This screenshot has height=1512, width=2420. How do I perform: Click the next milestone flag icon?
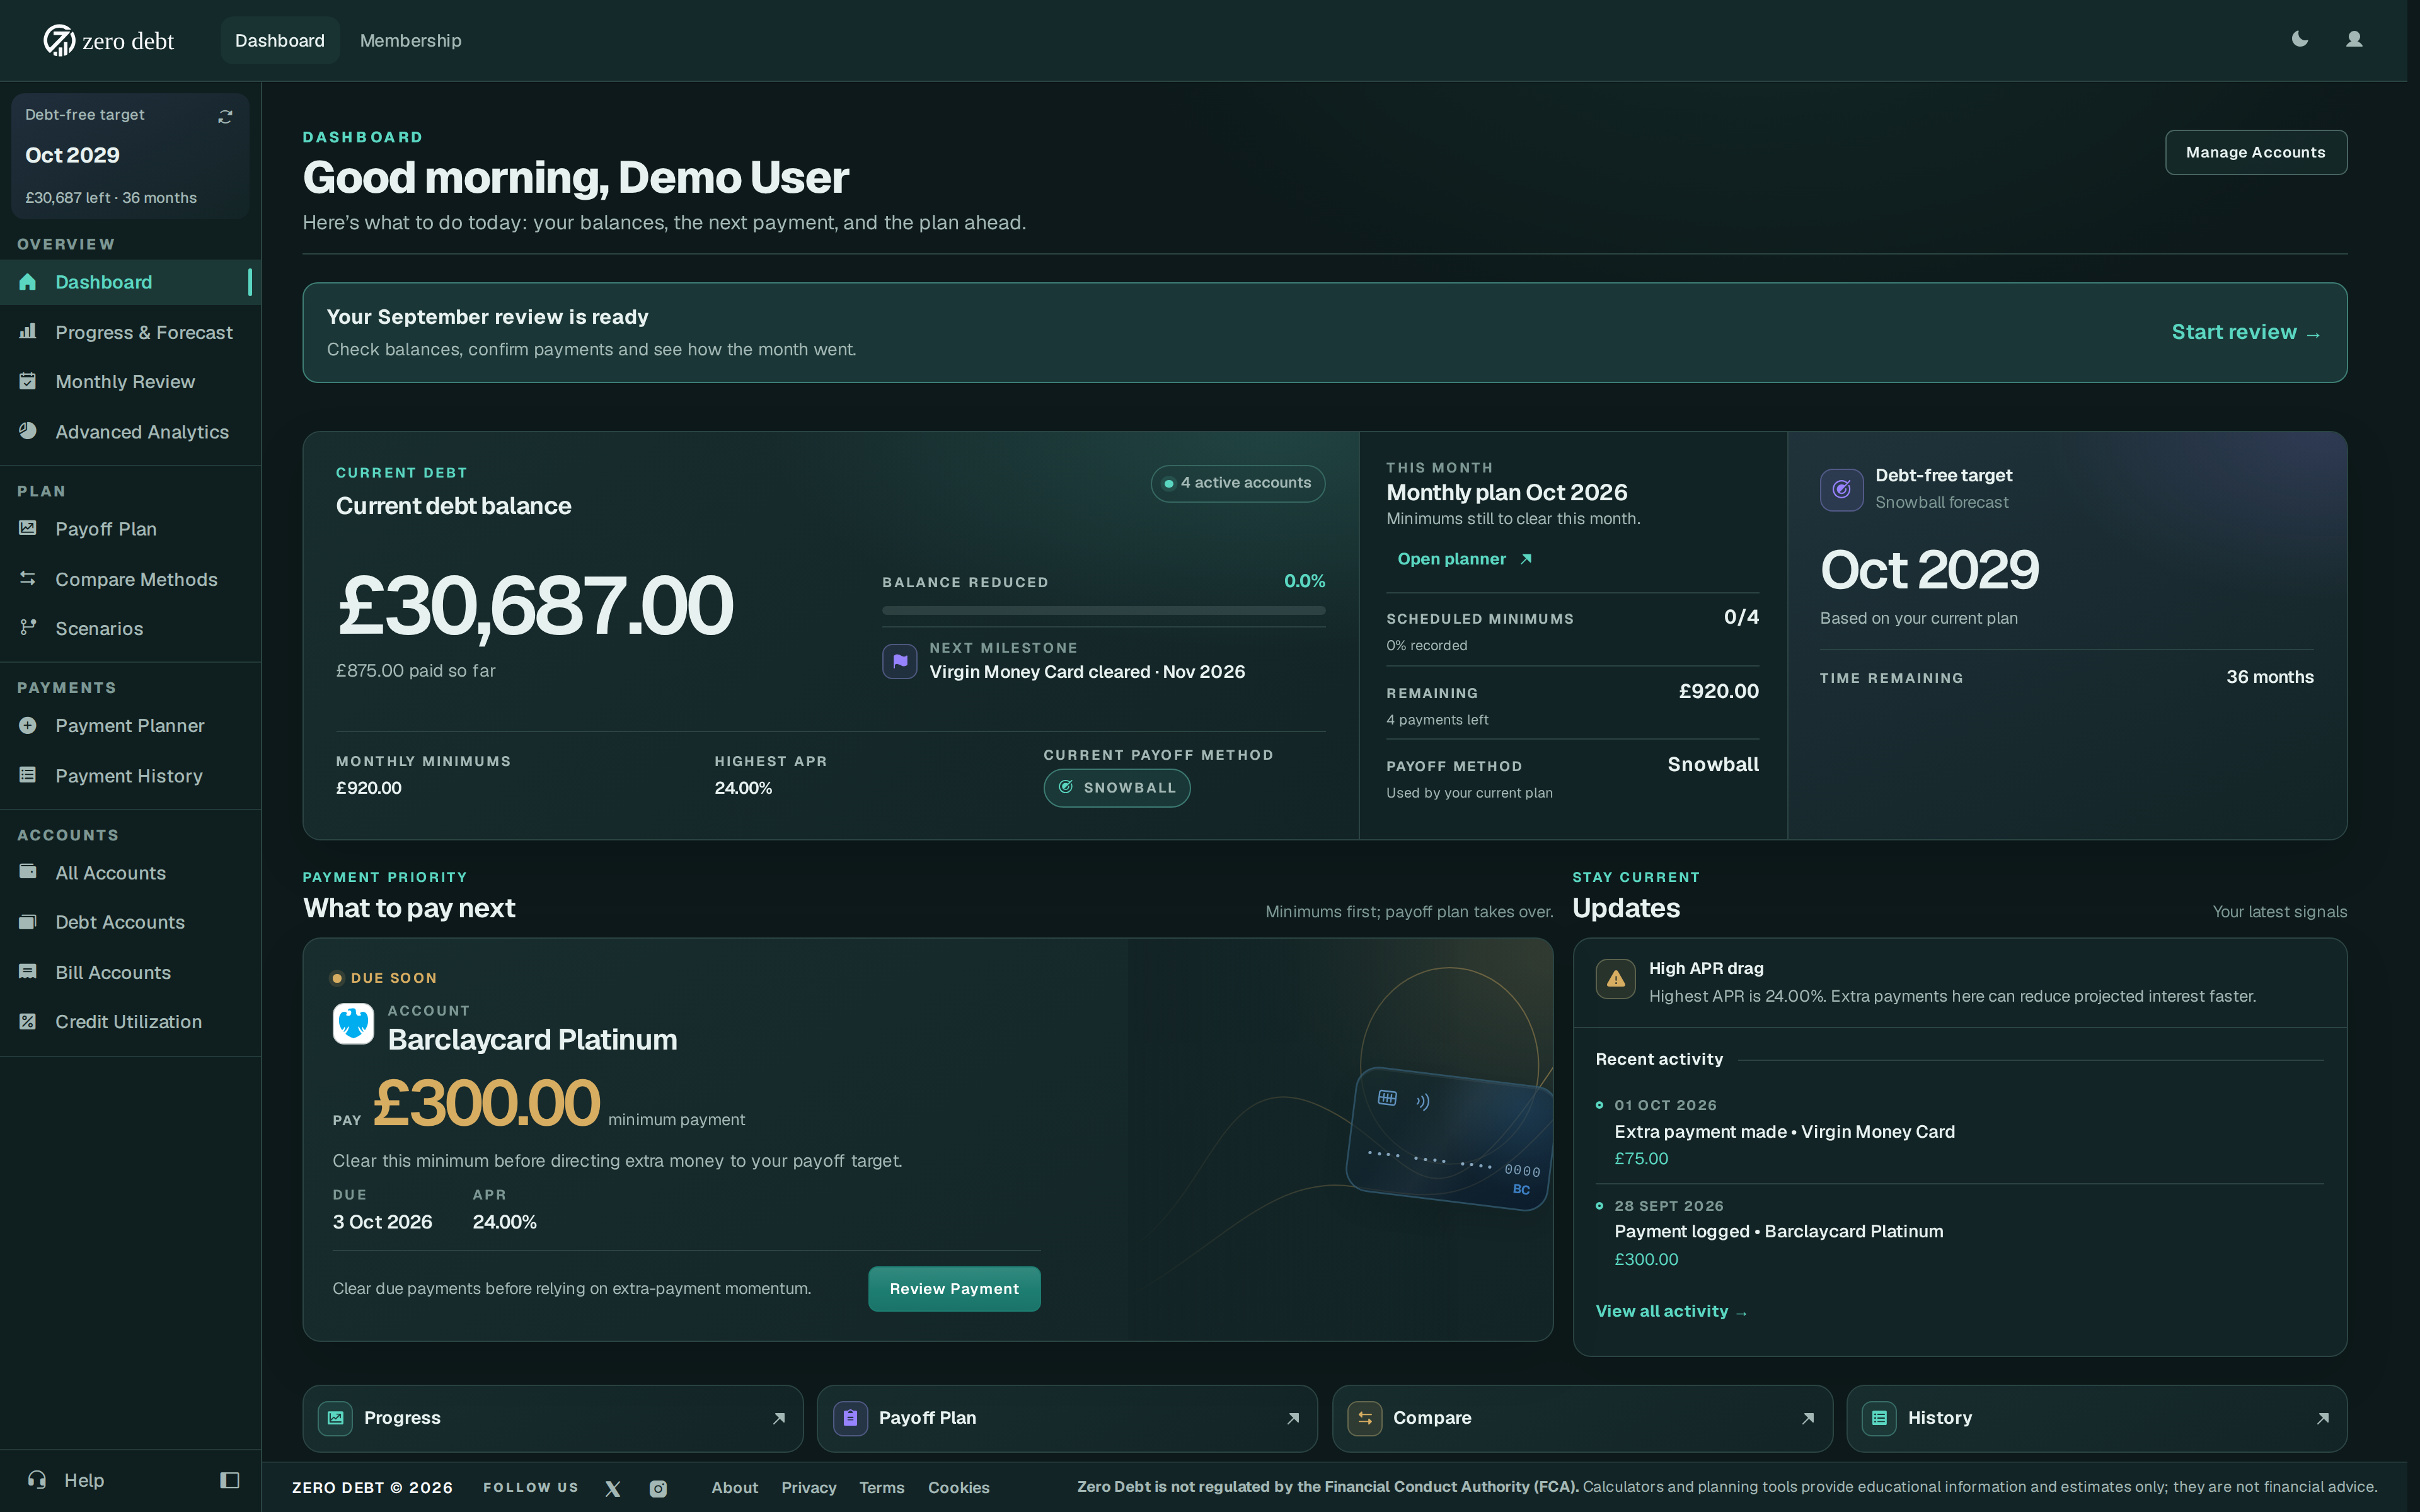pos(899,661)
